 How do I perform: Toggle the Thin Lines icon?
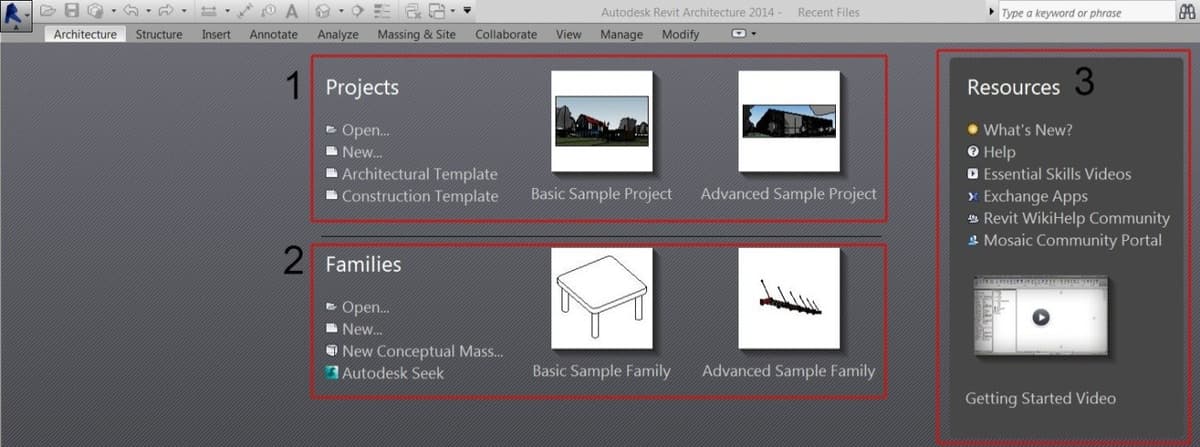tap(382, 11)
